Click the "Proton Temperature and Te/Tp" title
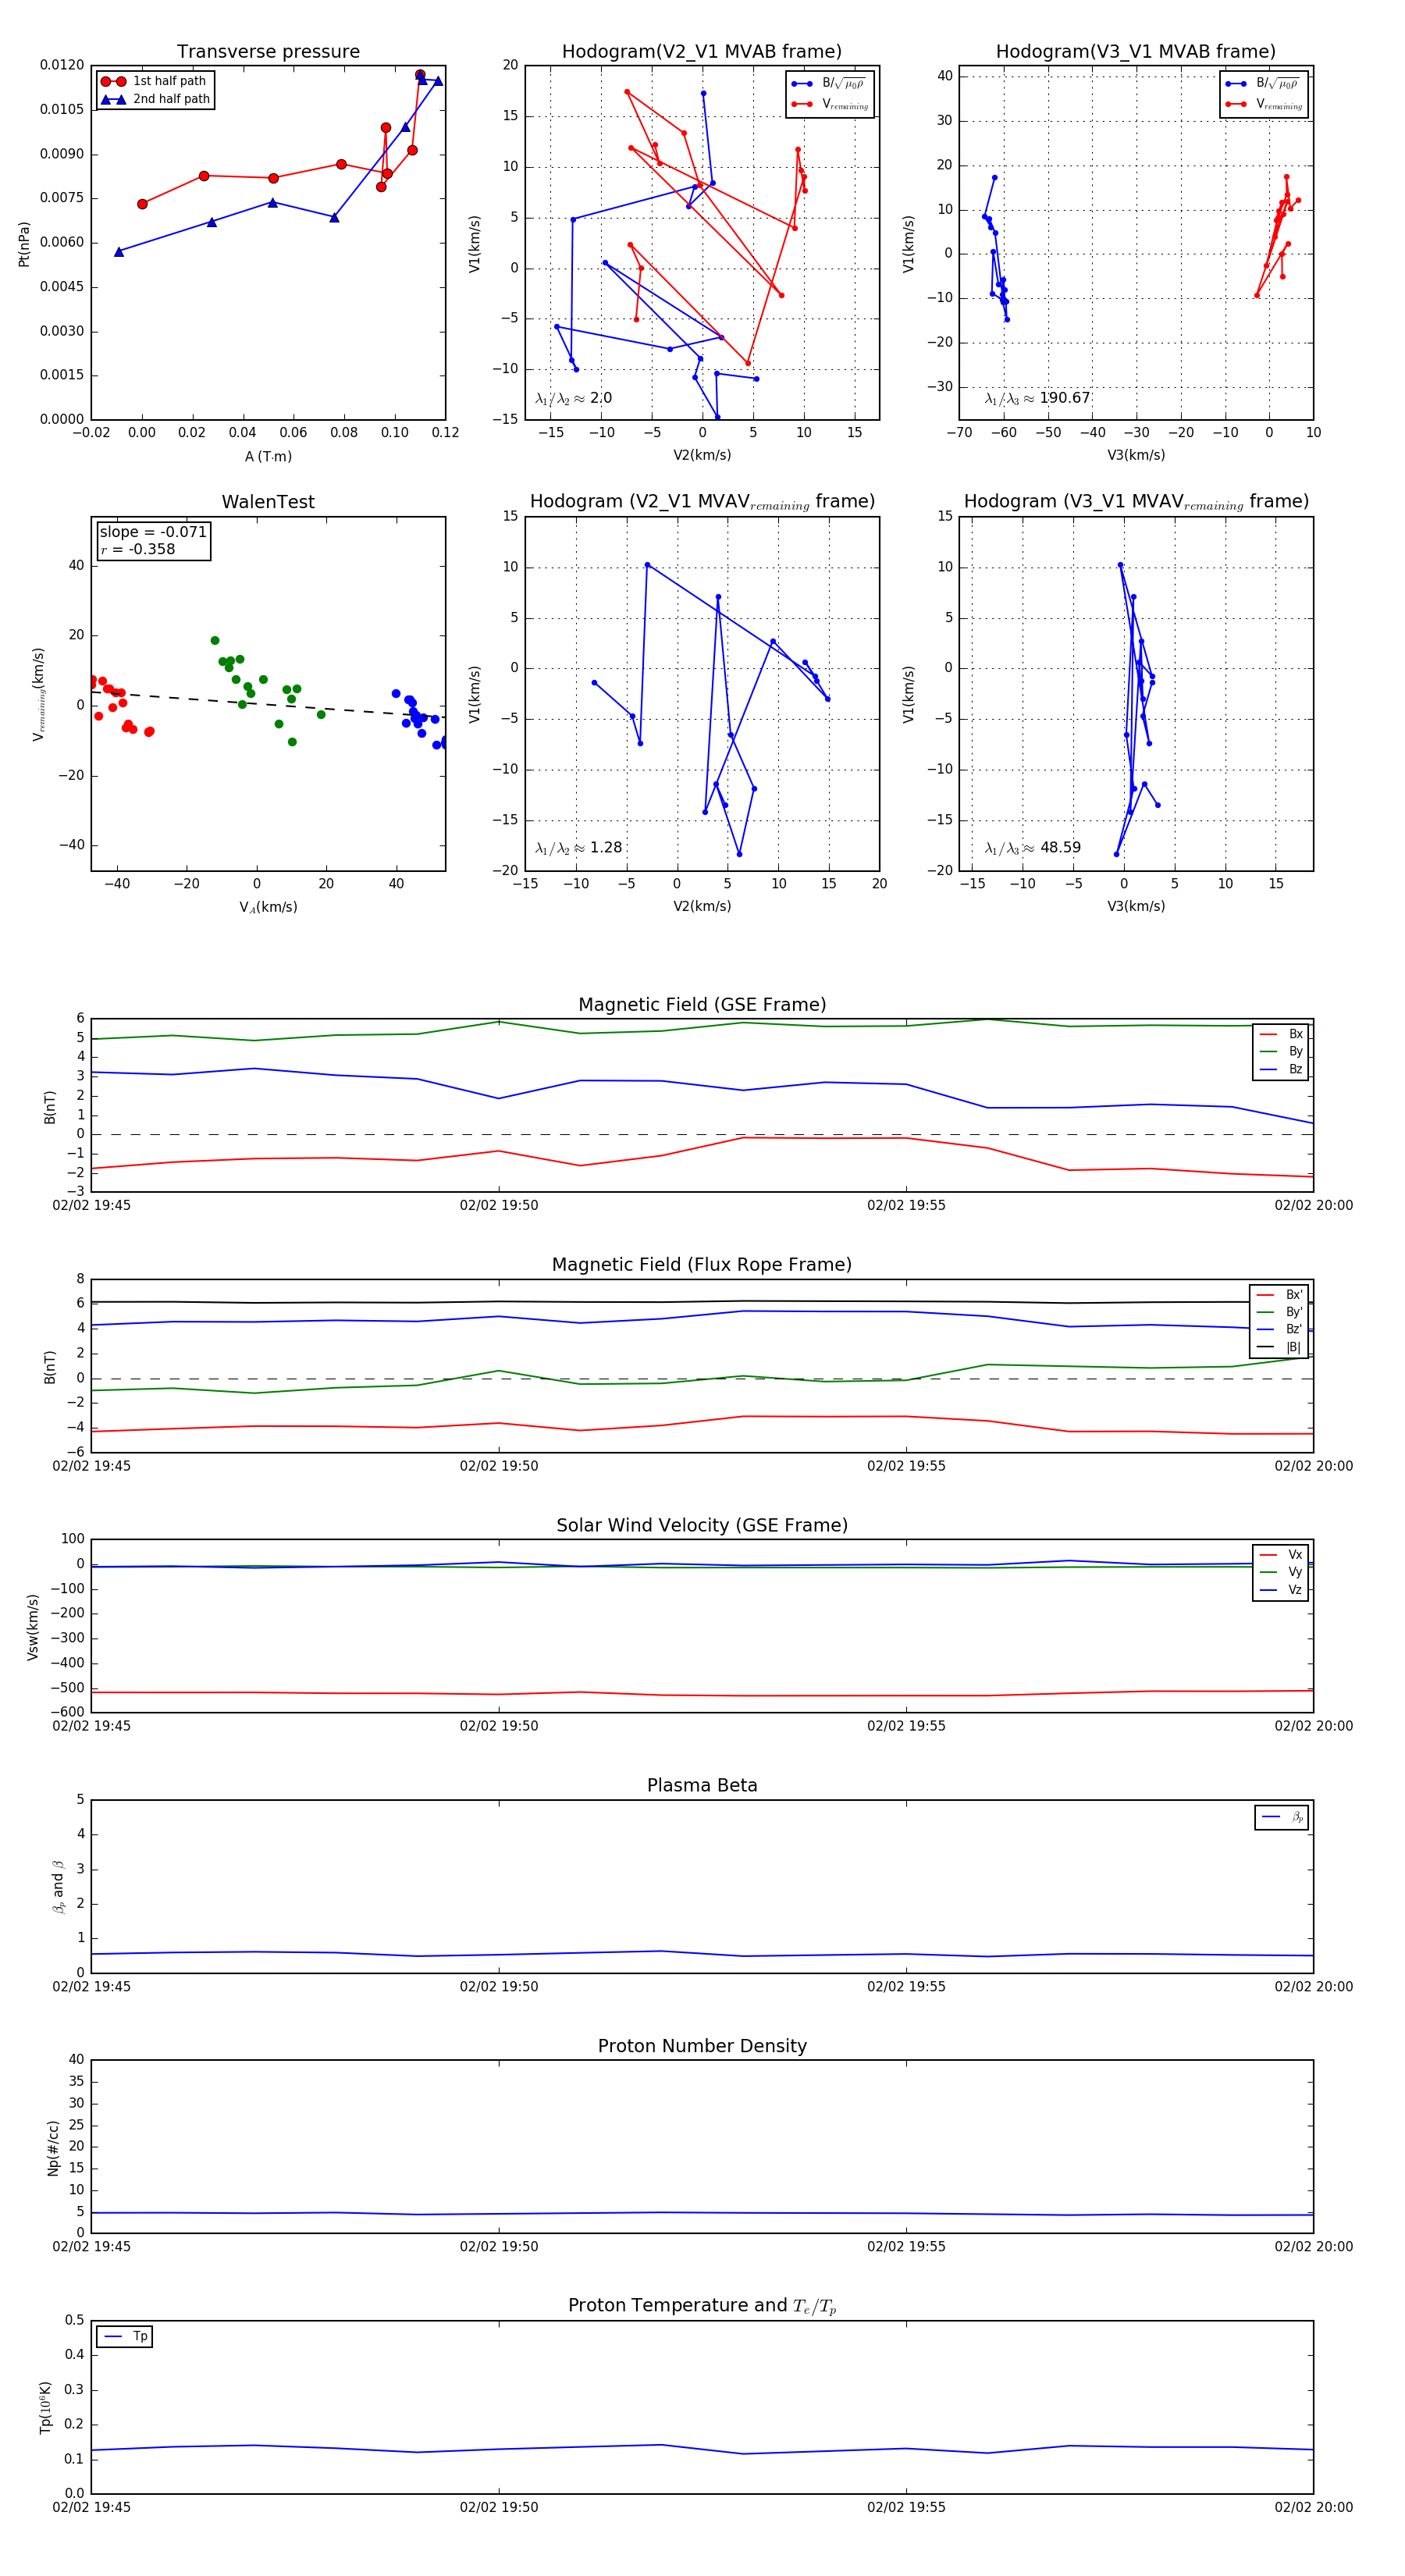Viewport: 1405px width, 2576px height. click(x=702, y=2306)
